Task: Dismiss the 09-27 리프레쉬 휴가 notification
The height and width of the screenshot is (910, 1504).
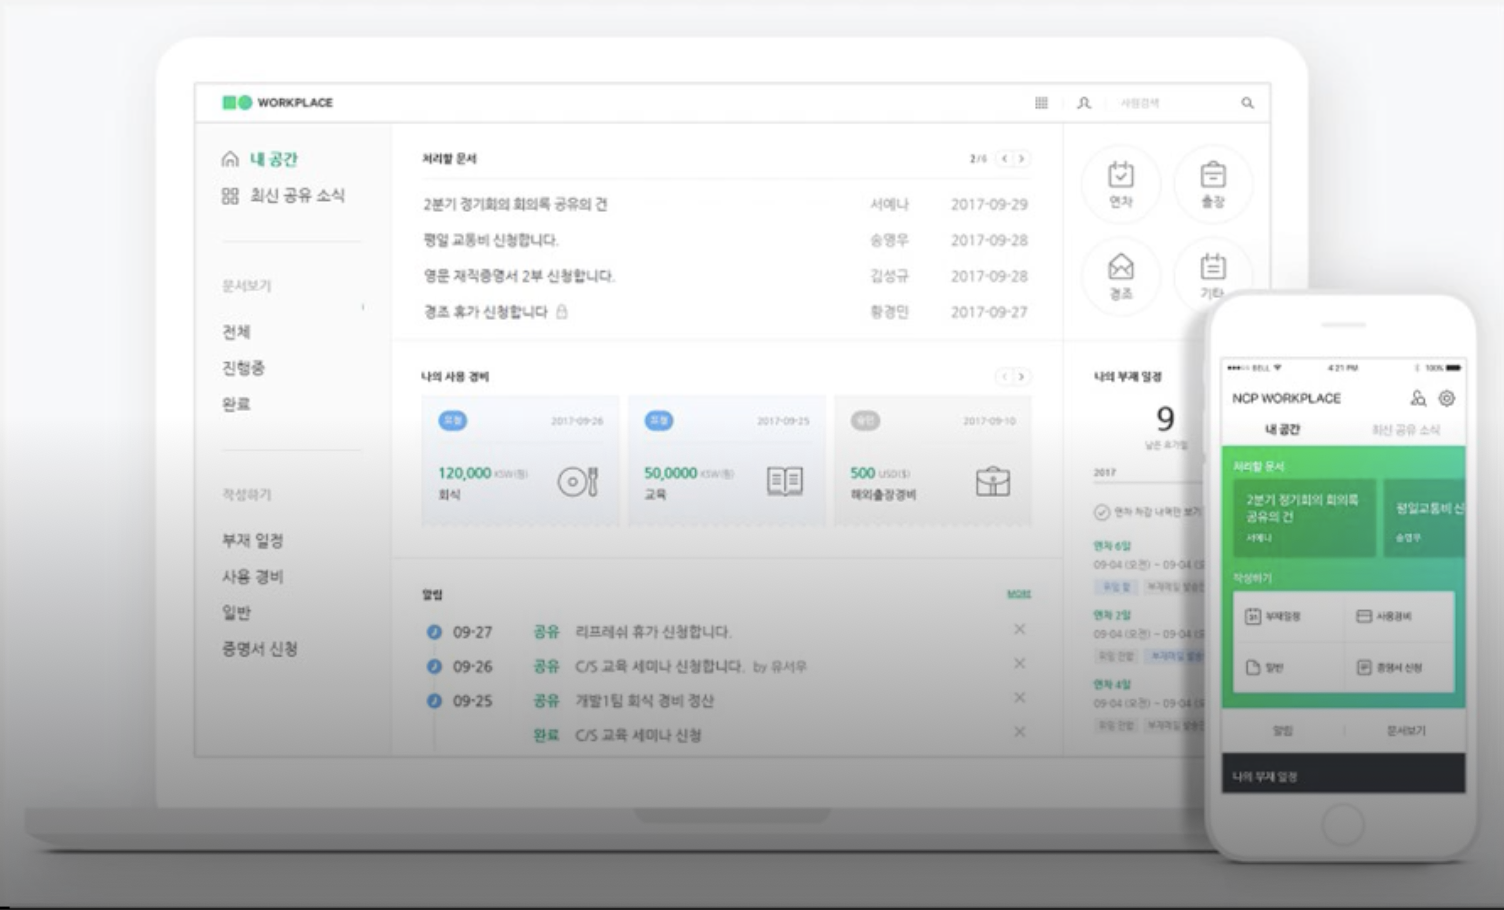Action: point(1019,629)
